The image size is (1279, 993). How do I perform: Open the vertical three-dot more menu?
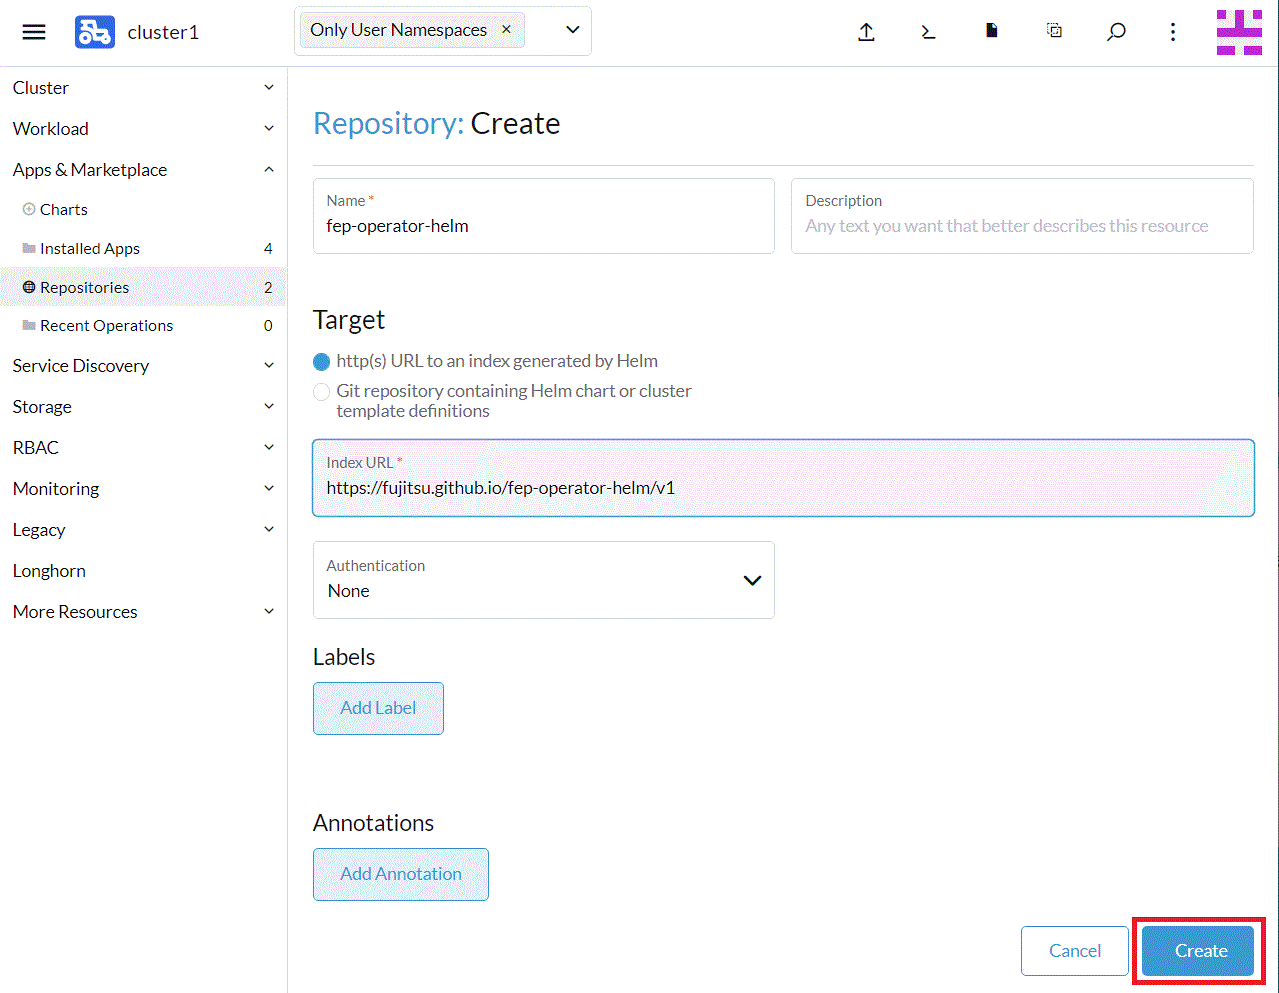click(1172, 32)
